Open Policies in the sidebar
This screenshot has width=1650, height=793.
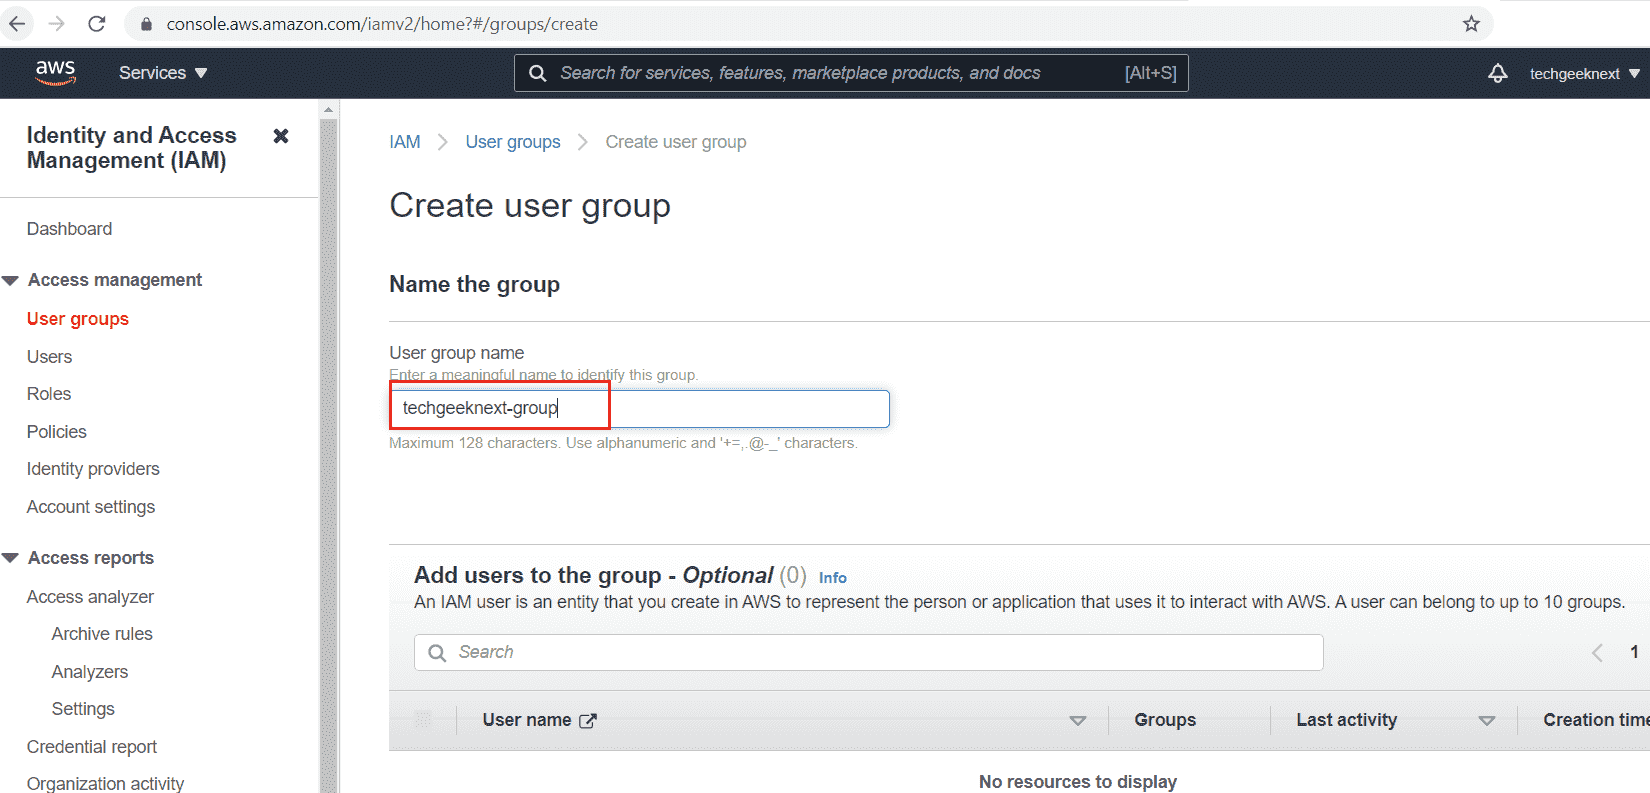click(57, 432)
